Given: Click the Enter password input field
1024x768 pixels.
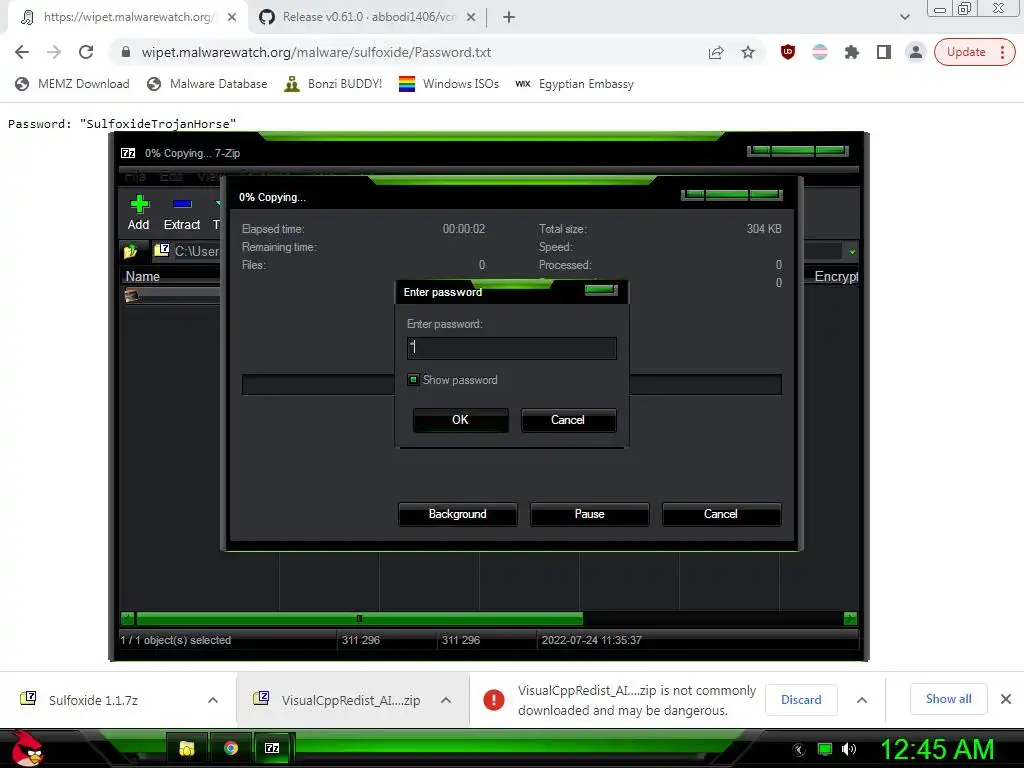Looking at the screenshot, I should [511, 348].
